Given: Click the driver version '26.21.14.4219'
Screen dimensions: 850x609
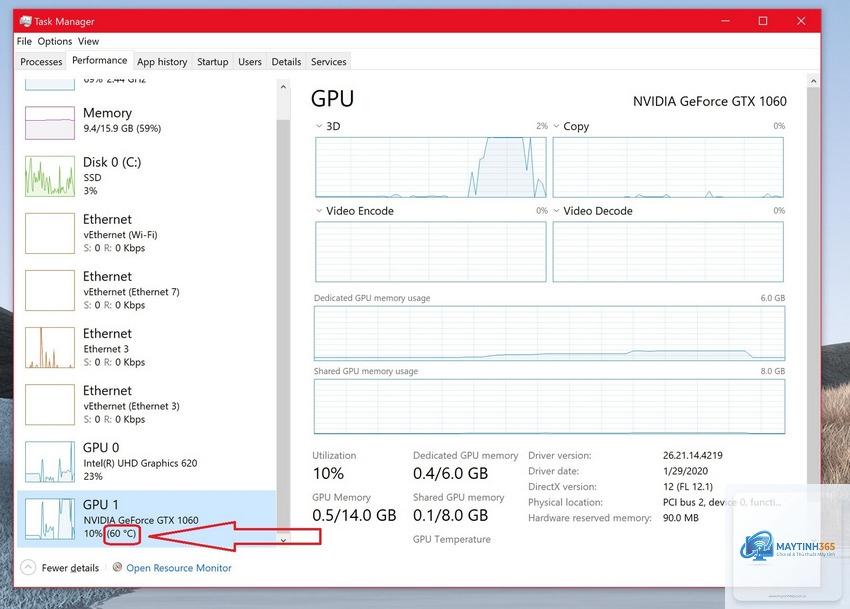Looking at the screenshot, I should click(x=692, y=456).
